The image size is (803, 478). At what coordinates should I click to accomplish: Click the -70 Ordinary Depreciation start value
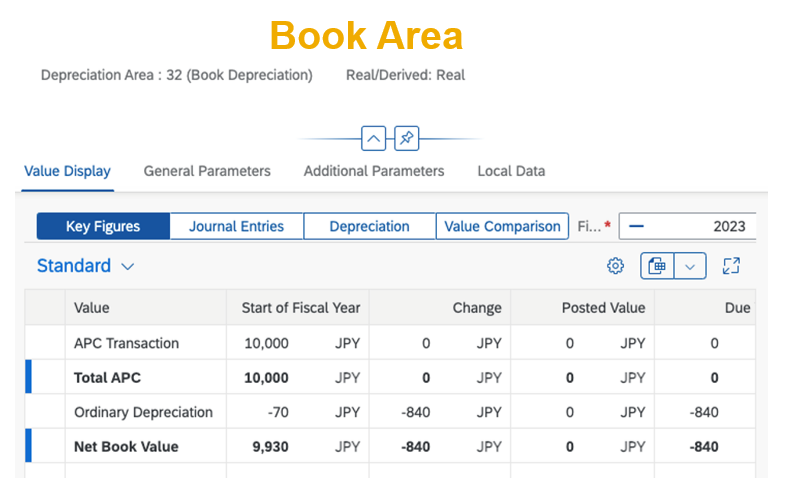coord(278,412)
